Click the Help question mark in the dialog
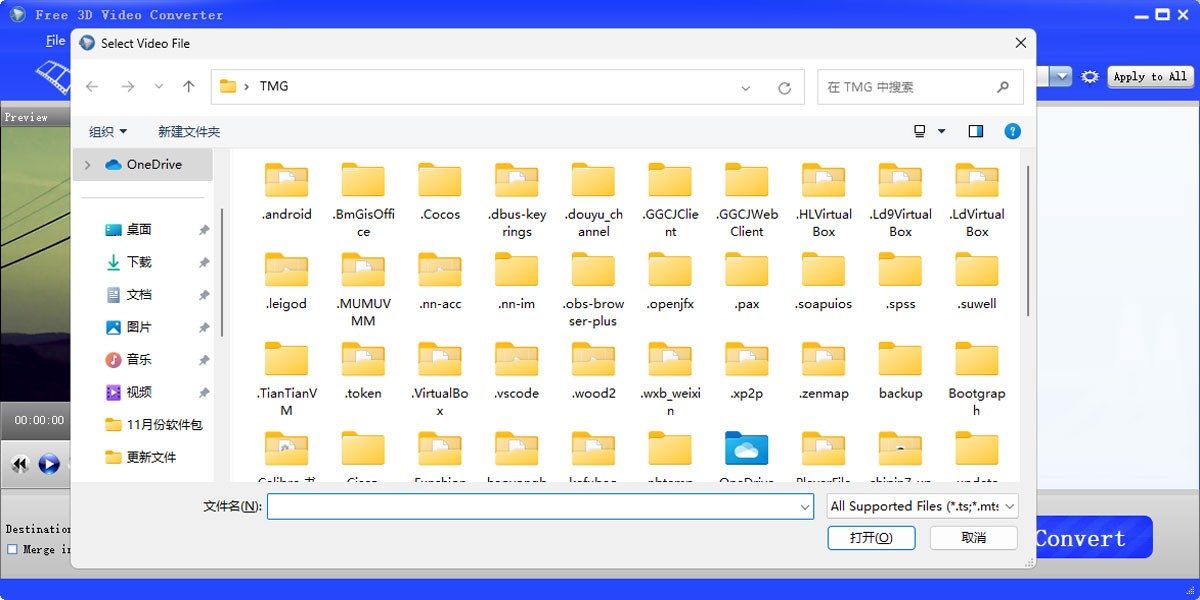Viewport: 1200px width, 600px height. click(1012, 130)
